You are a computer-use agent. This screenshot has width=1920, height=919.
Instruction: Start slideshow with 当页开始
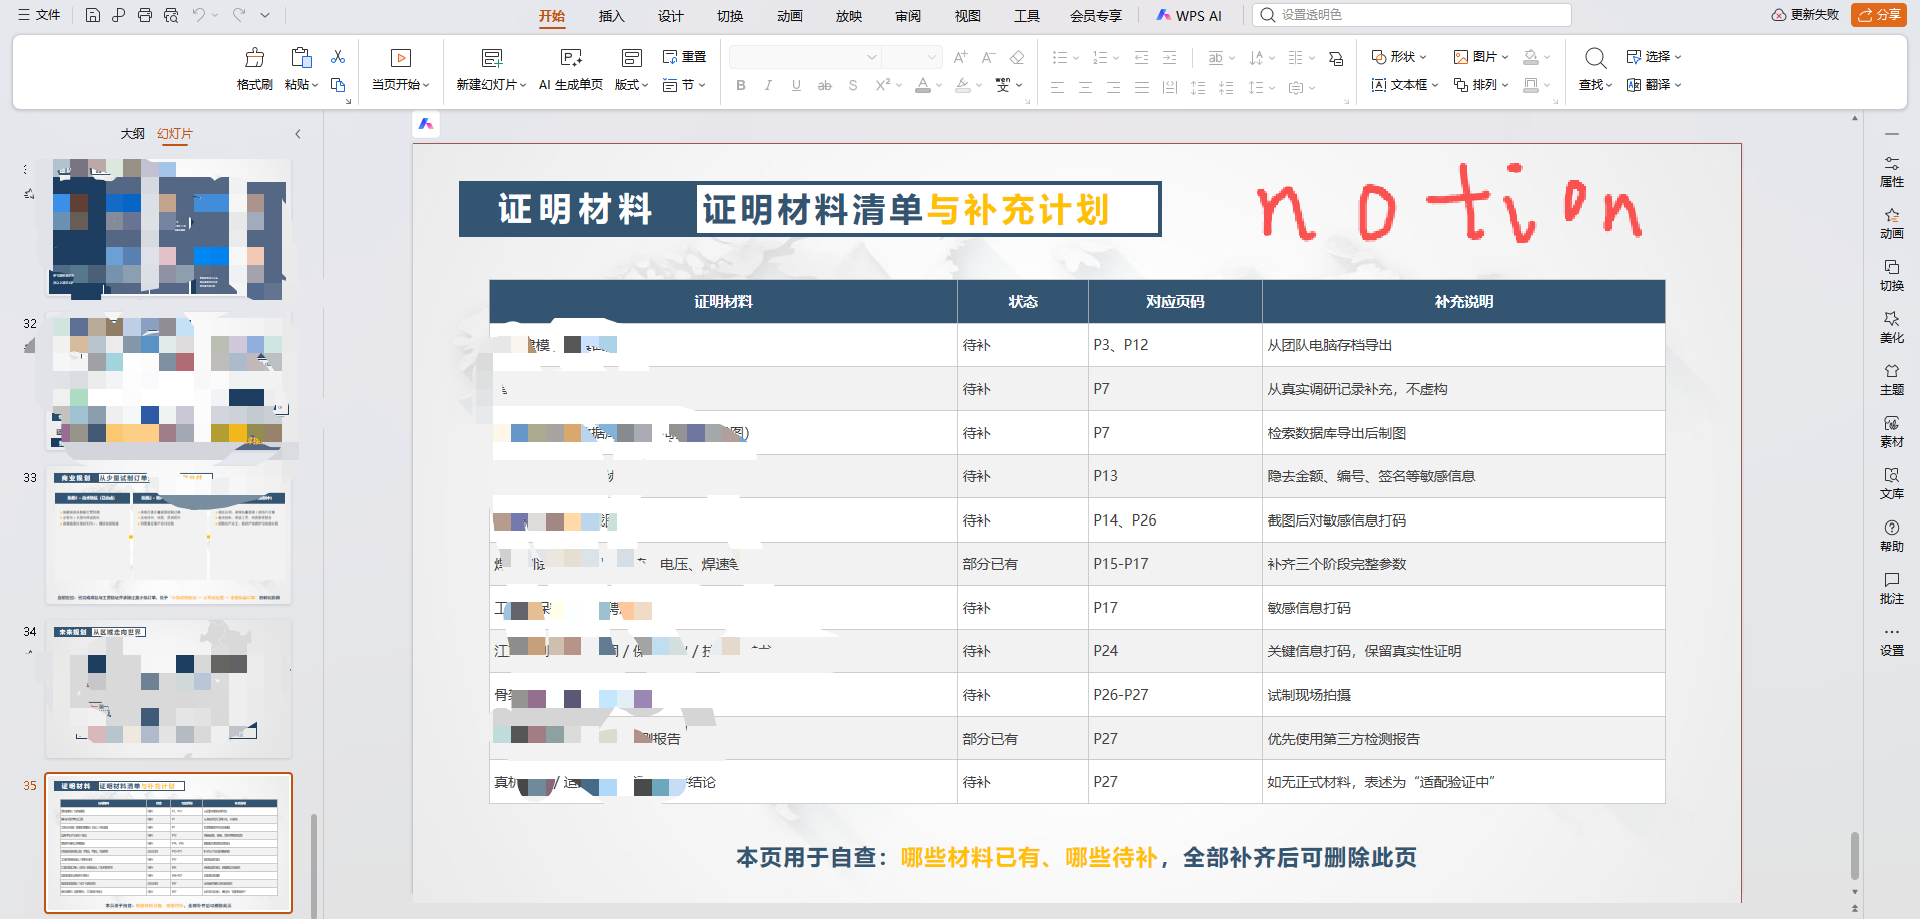click(400, 69)
